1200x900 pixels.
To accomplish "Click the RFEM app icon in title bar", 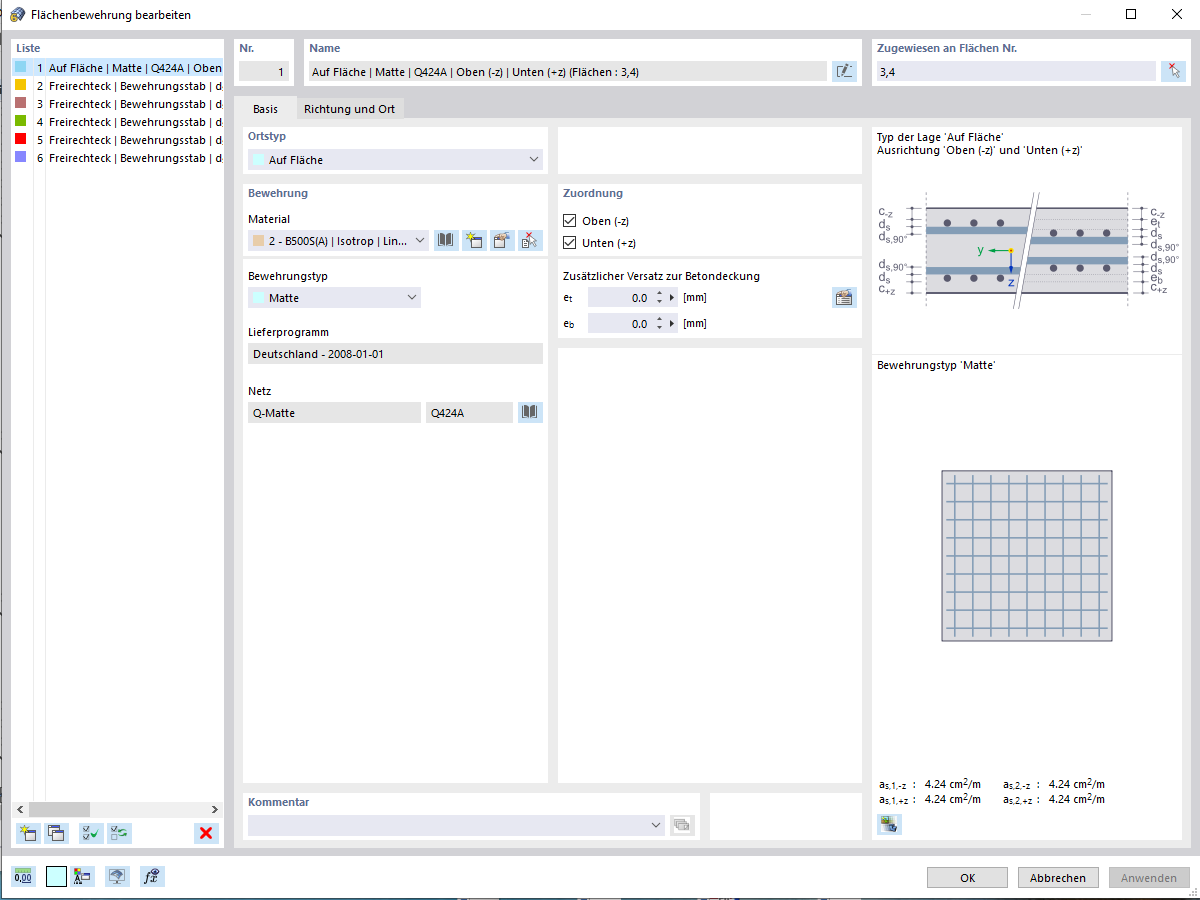I will pyautogui.click(x=17, y=15).
